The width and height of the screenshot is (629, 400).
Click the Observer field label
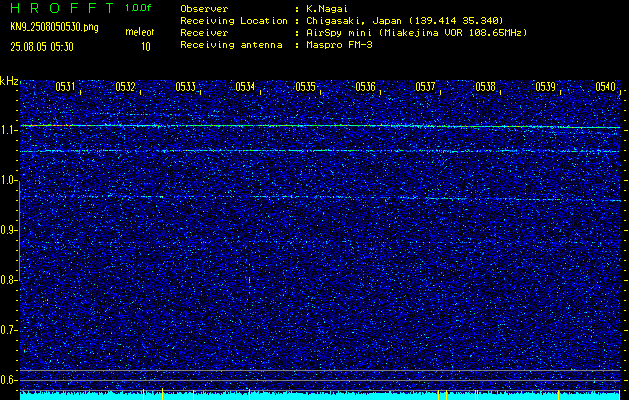click(x=204, y=9)
